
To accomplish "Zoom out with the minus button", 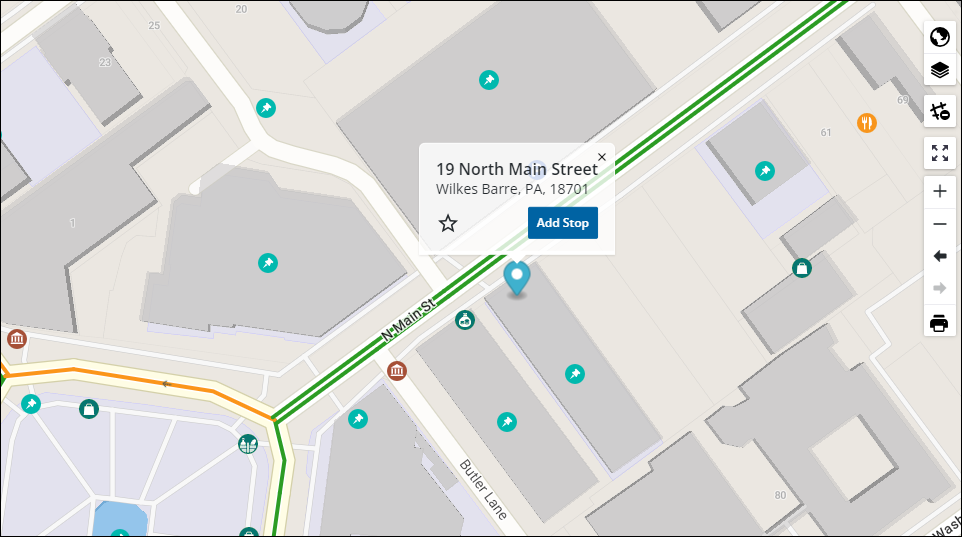I will click(939, 224).
